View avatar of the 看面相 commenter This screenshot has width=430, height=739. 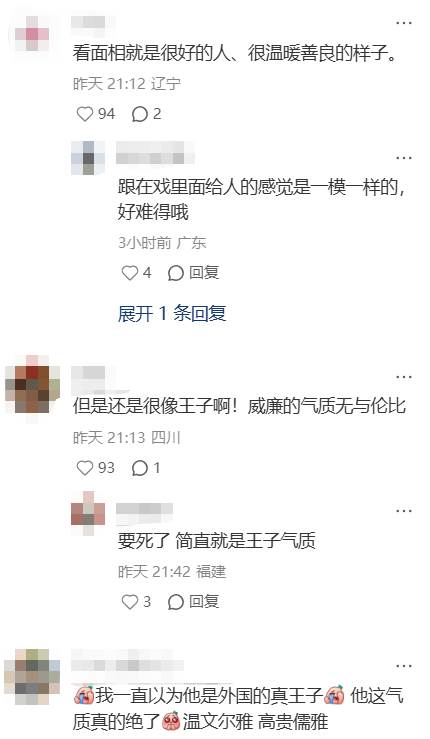32,34
